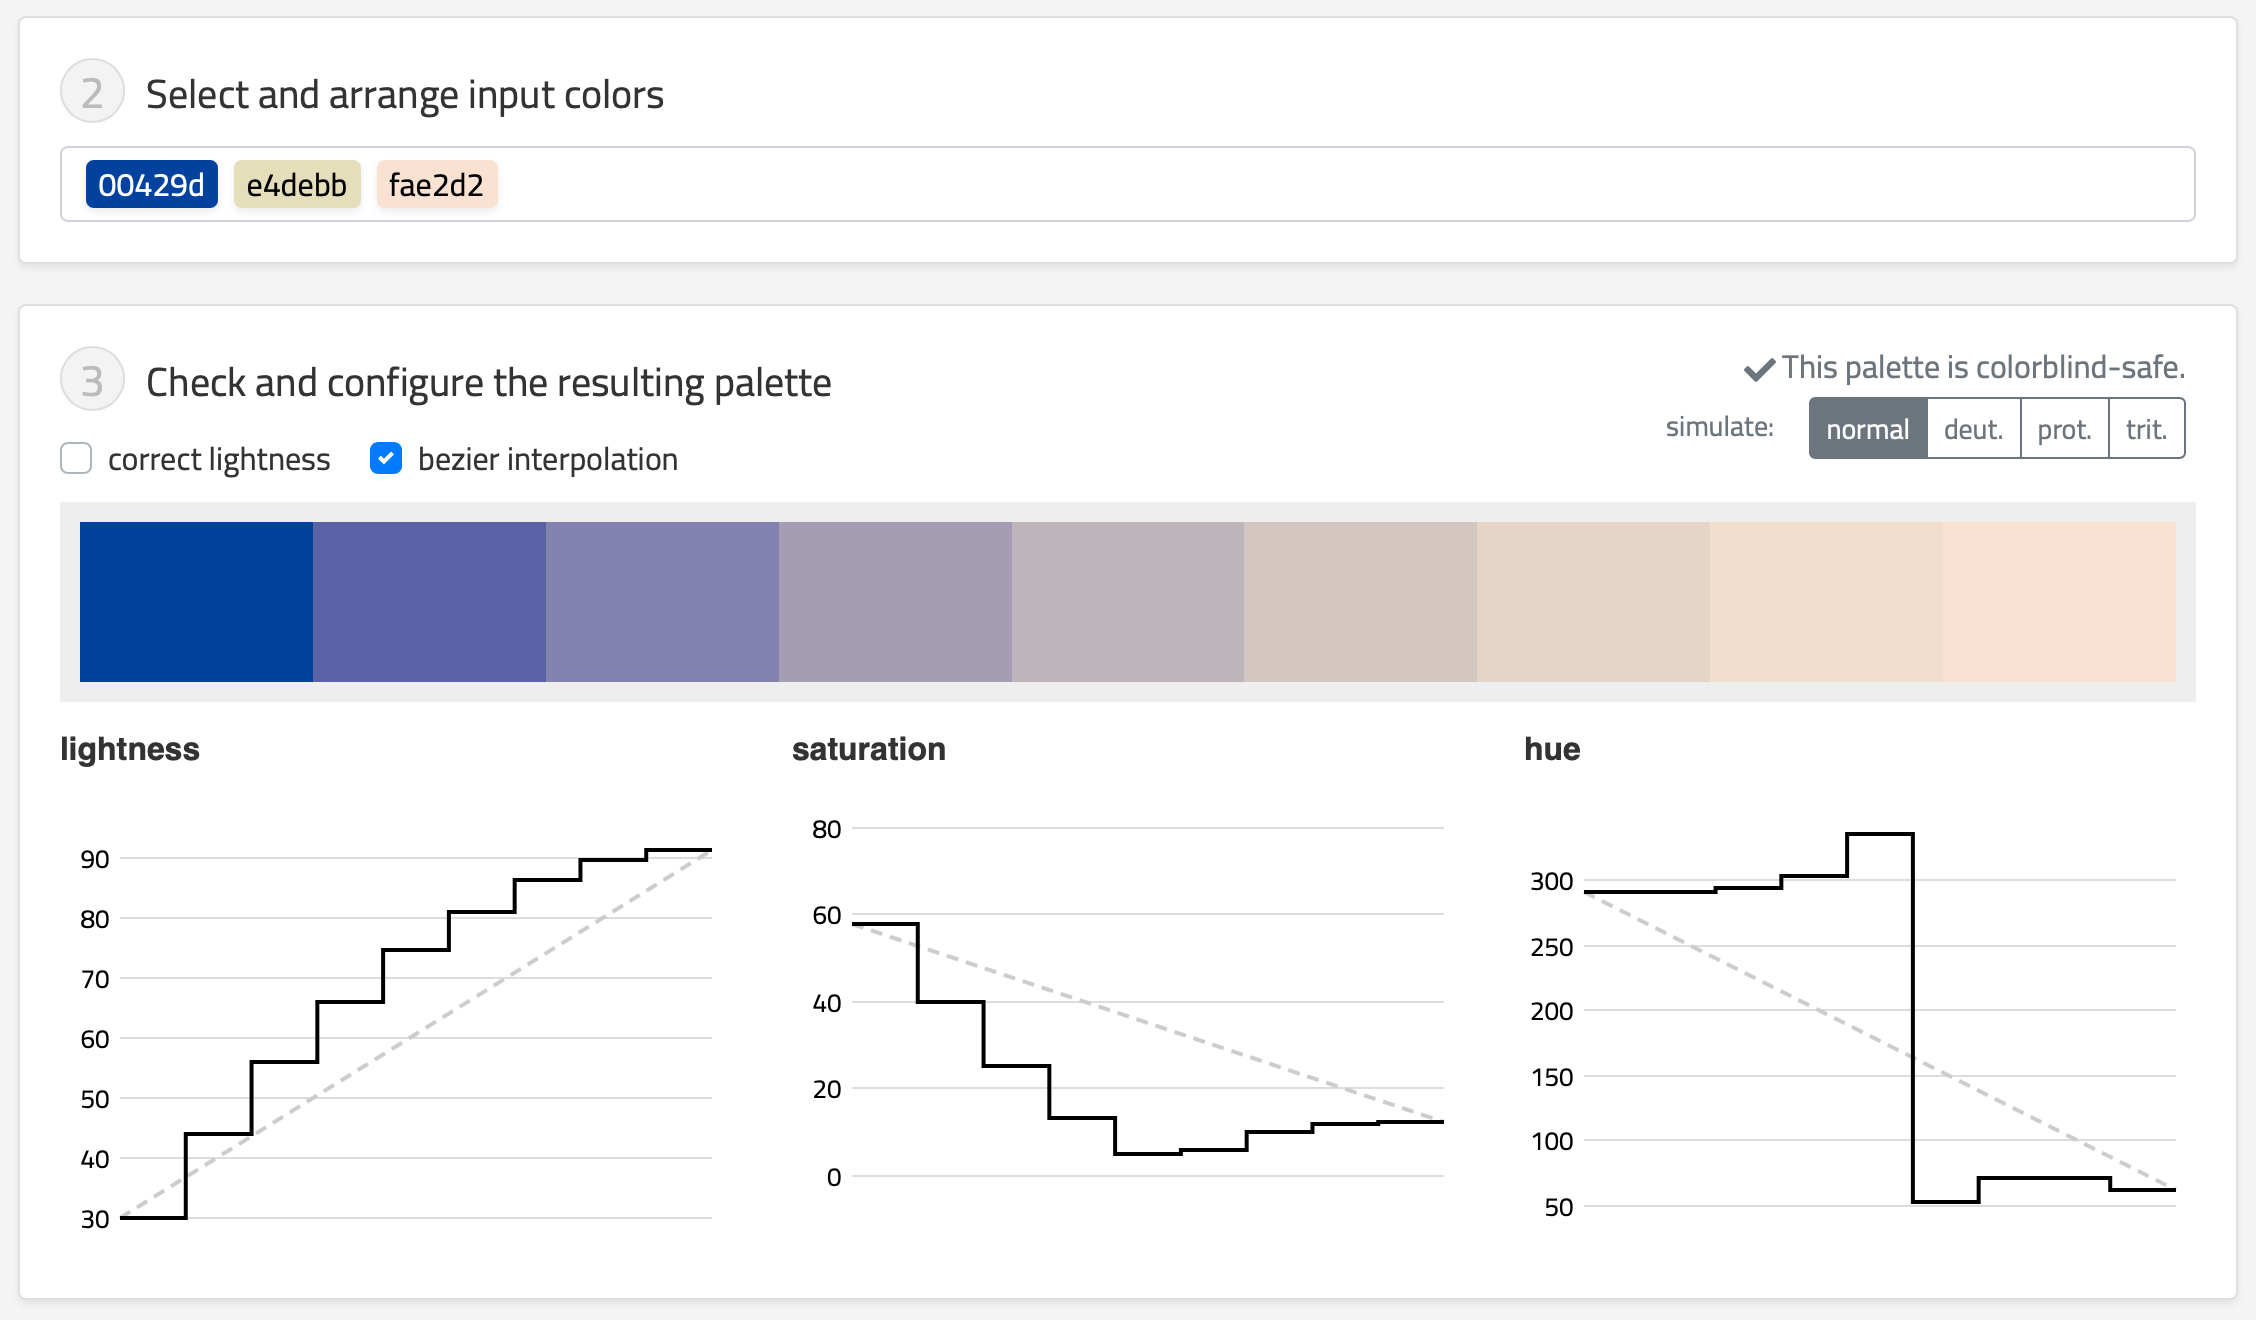This screenshot has width=2256, height=1320.
Task: Switch simulation to deut.
Action: pyautogui.click(x=1973, y=429)
